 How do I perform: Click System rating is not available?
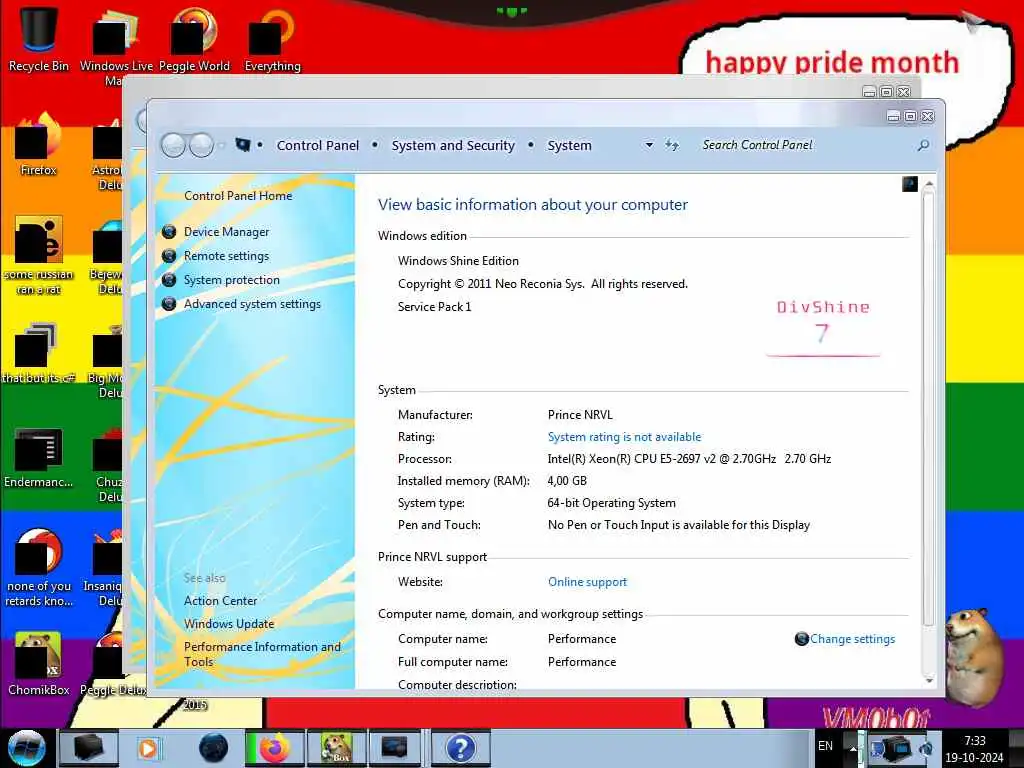coord(624,437)
